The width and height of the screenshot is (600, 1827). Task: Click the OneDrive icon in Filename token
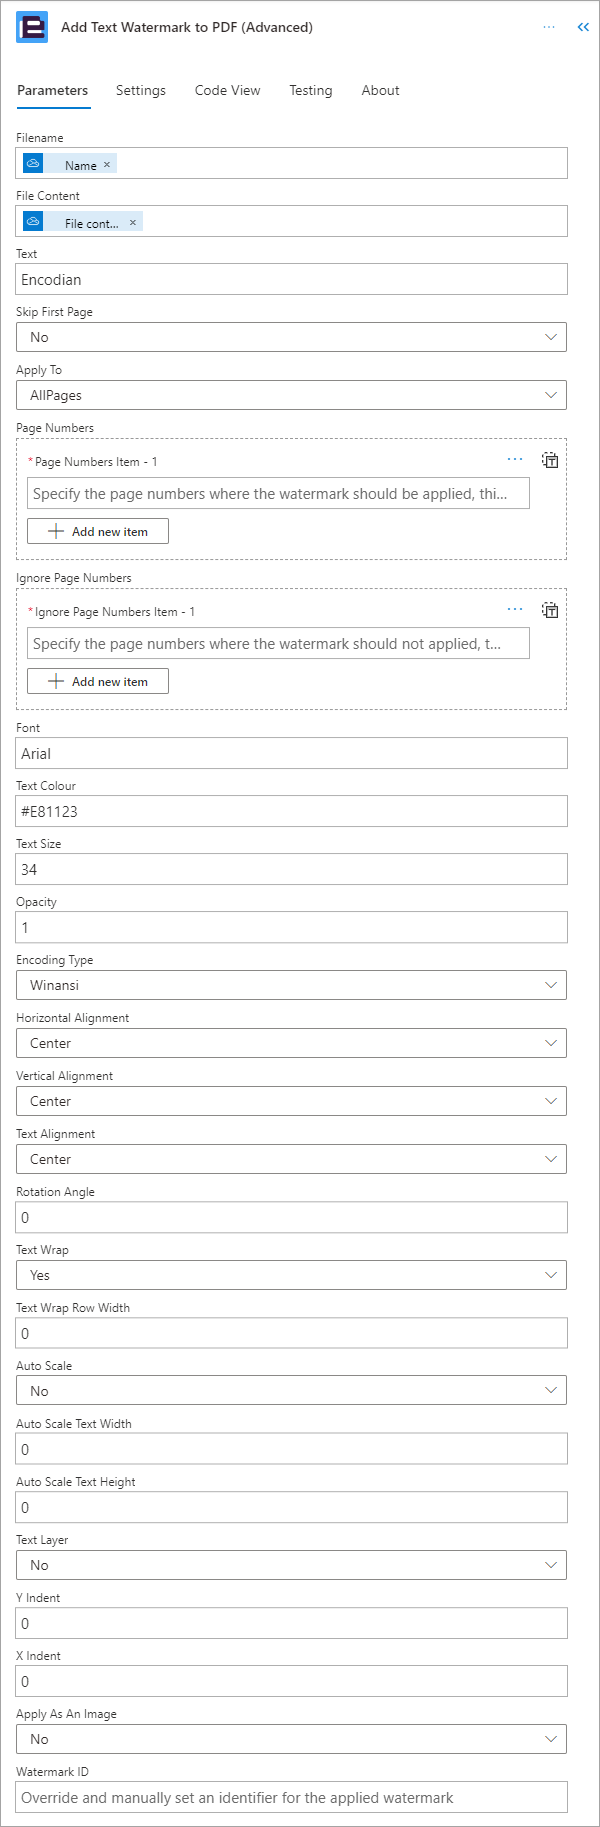pos(33,163)
